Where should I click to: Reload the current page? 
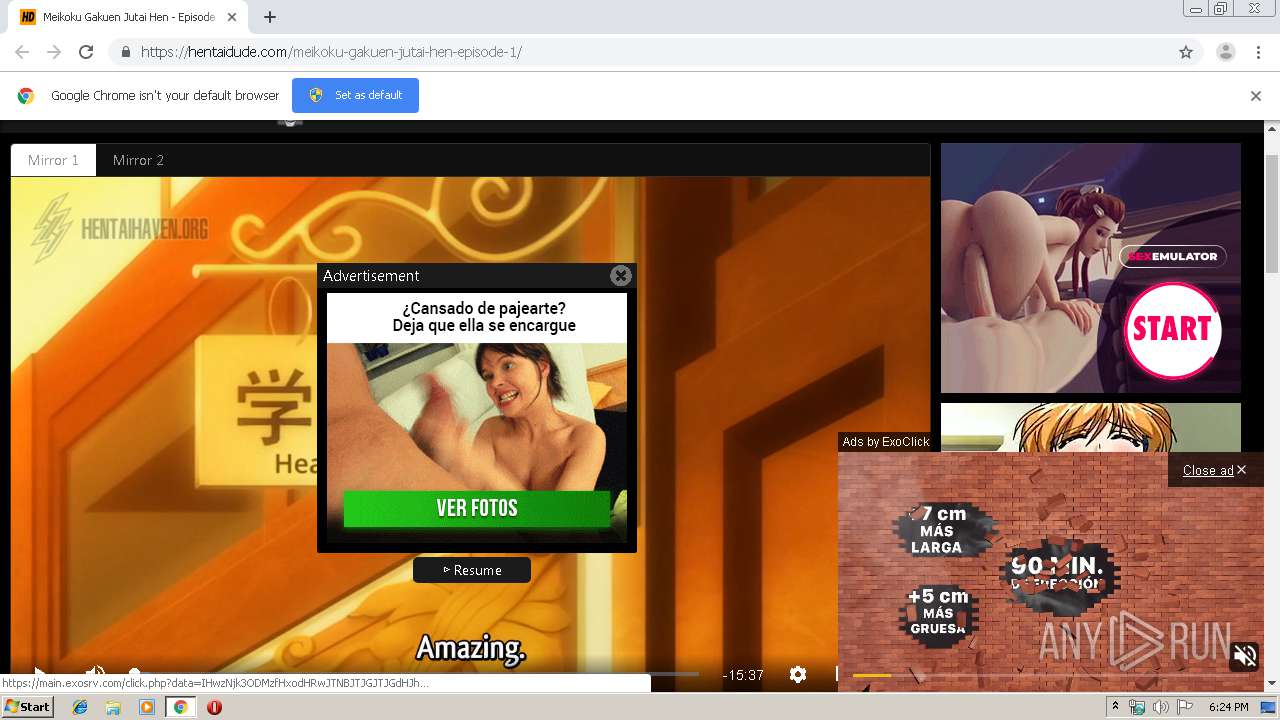pyautogui.click(x=86, y=52)
